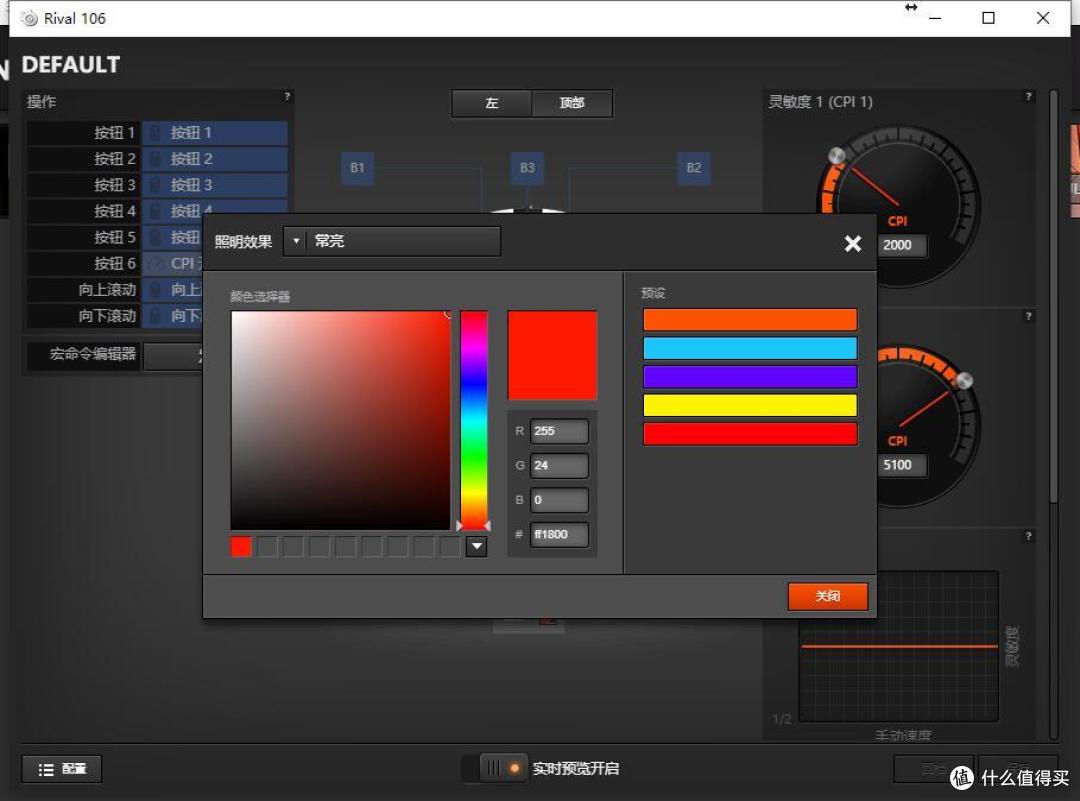Open the 按钮 3 action assignment
This screenshot has width=1080, height=801.
pyautogui.click(x=215, y=185)
